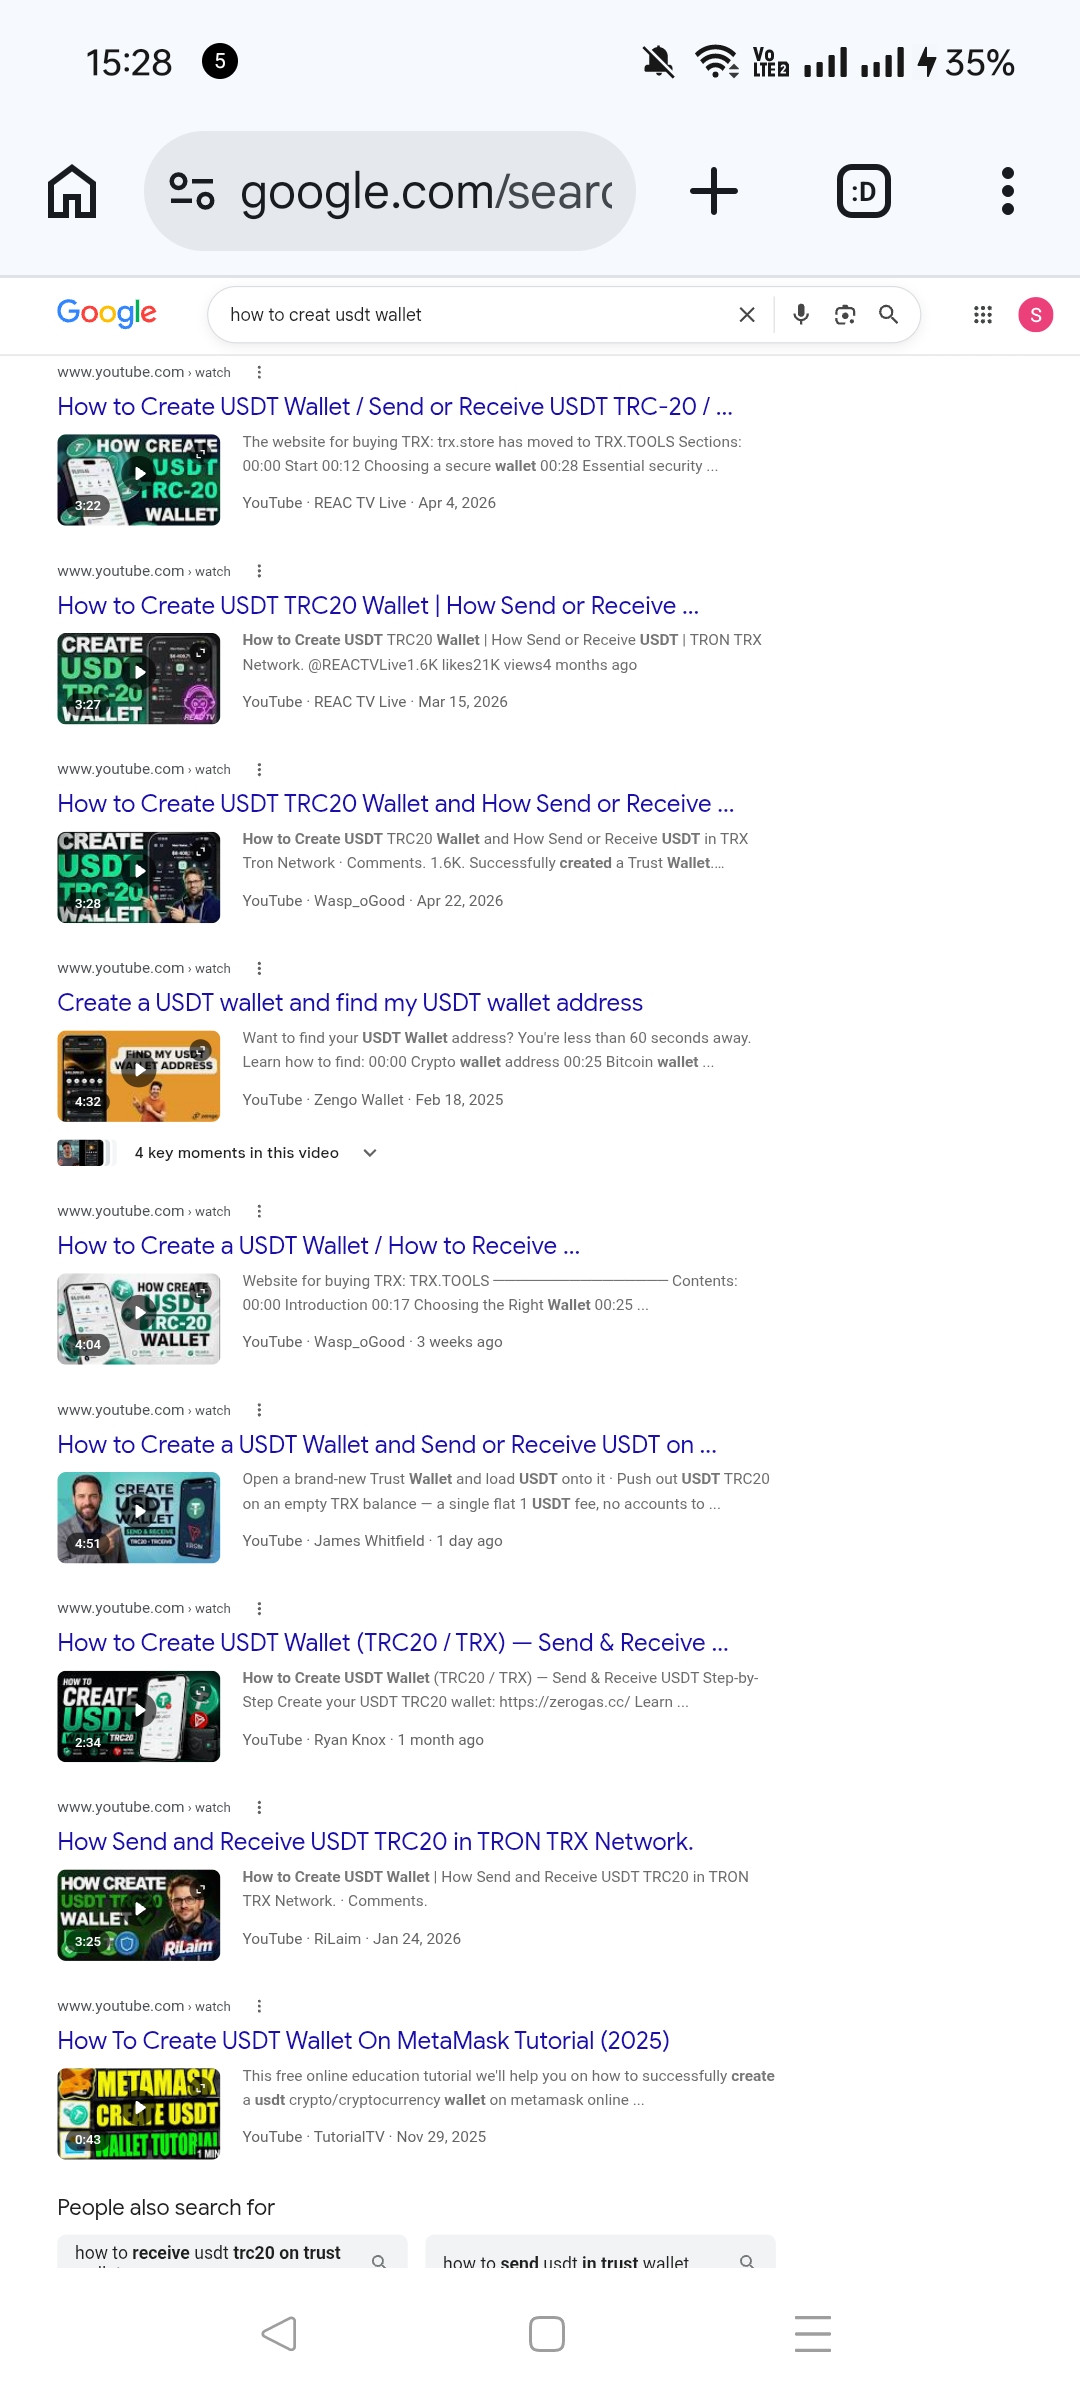Open the Google account avatar S
The width and height of the screenshot is (1080, 2400).
point(1036,315)
